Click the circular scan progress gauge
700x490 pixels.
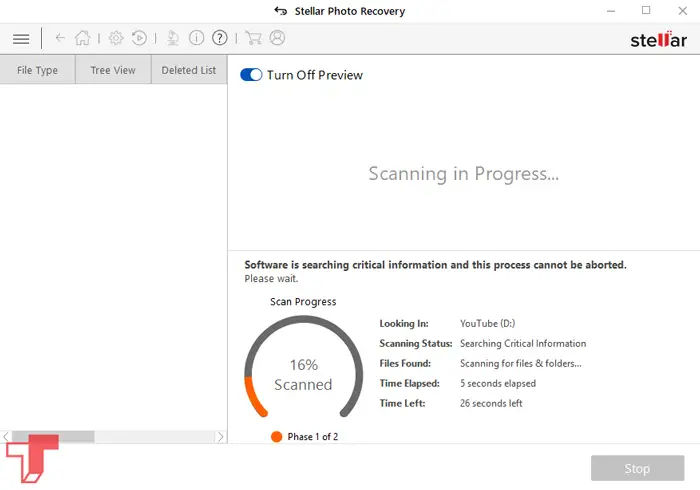point(304,367)
